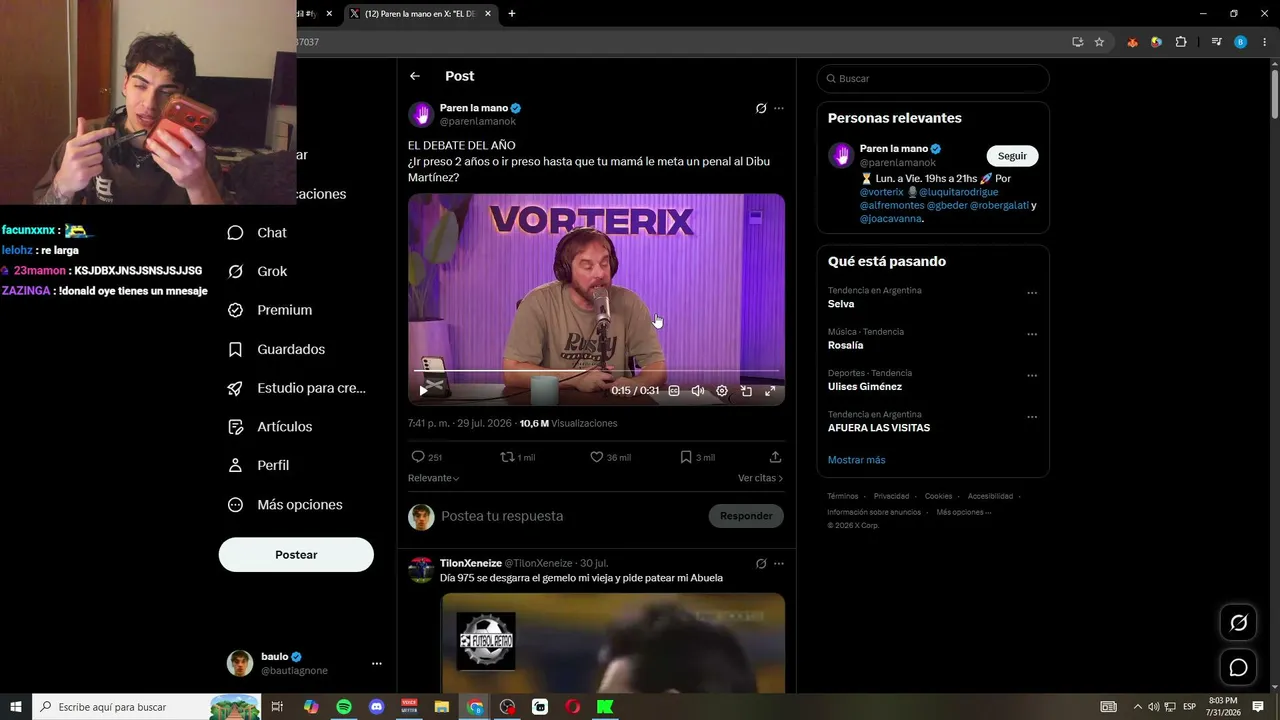Click the Buscar search field
Viewport: 1280px width, 720px height.
[x=933, y=78]
